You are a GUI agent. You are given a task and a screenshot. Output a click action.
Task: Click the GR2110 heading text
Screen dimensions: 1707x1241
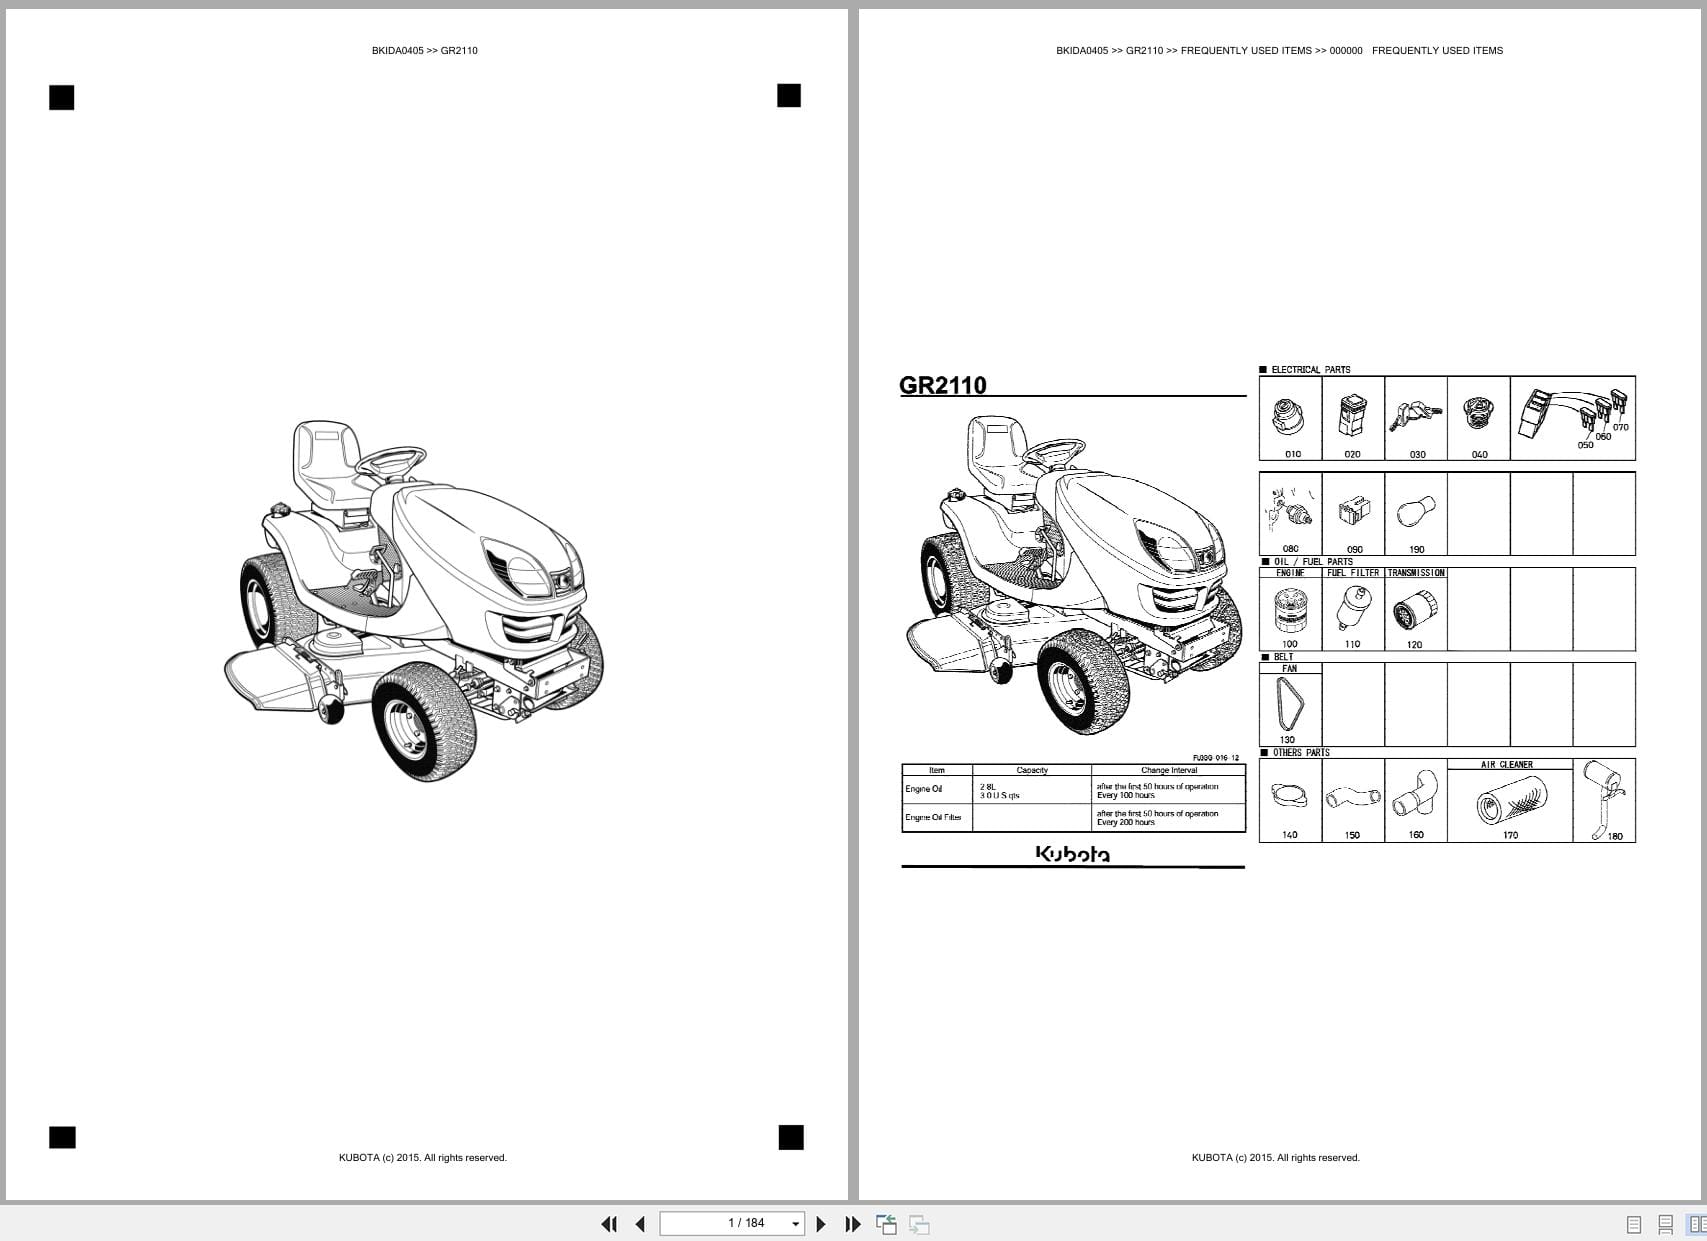click(x=942, y=385)
